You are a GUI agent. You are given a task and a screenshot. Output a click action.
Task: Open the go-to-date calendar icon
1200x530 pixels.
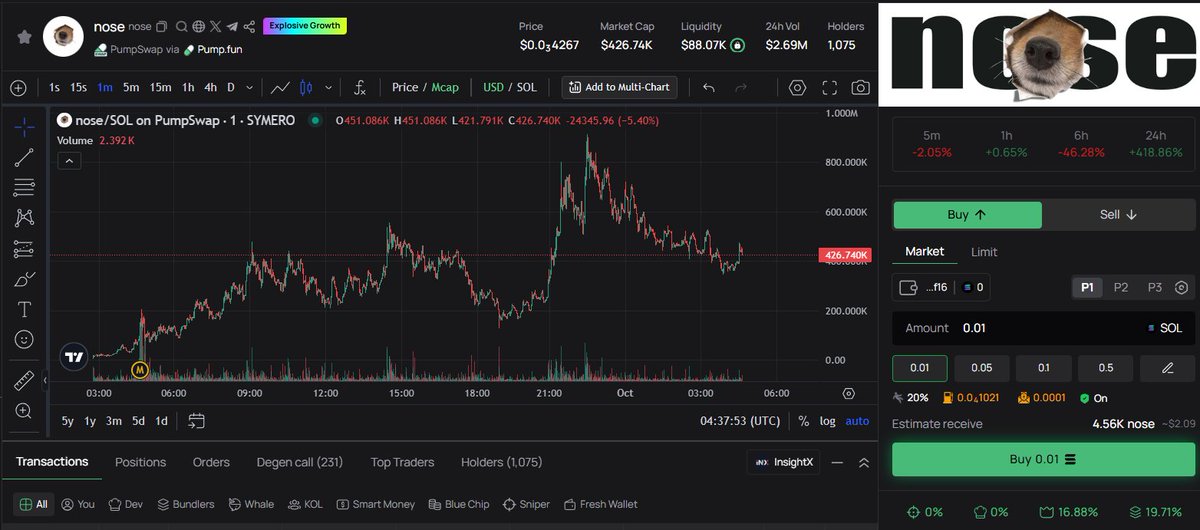(x=196, y=421)
